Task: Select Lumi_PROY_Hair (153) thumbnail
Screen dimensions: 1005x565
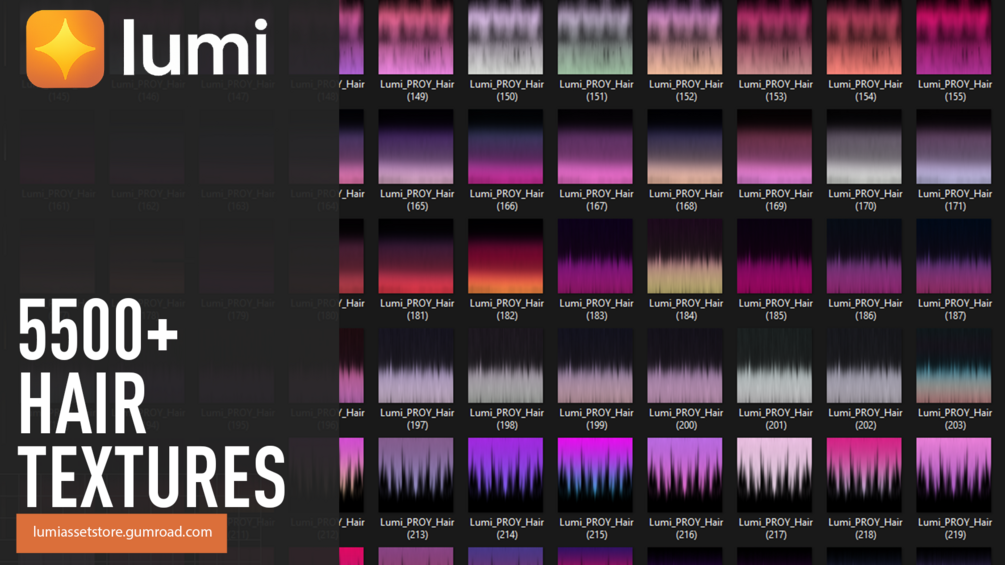Action: tap(775, 37)
